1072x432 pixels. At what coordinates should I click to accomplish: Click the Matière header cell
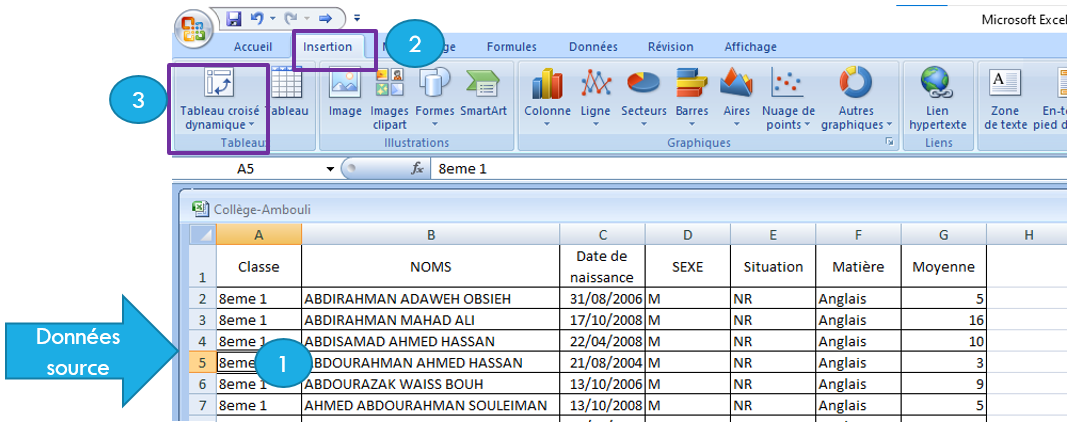pyautogui.click(x=858, y=267)
